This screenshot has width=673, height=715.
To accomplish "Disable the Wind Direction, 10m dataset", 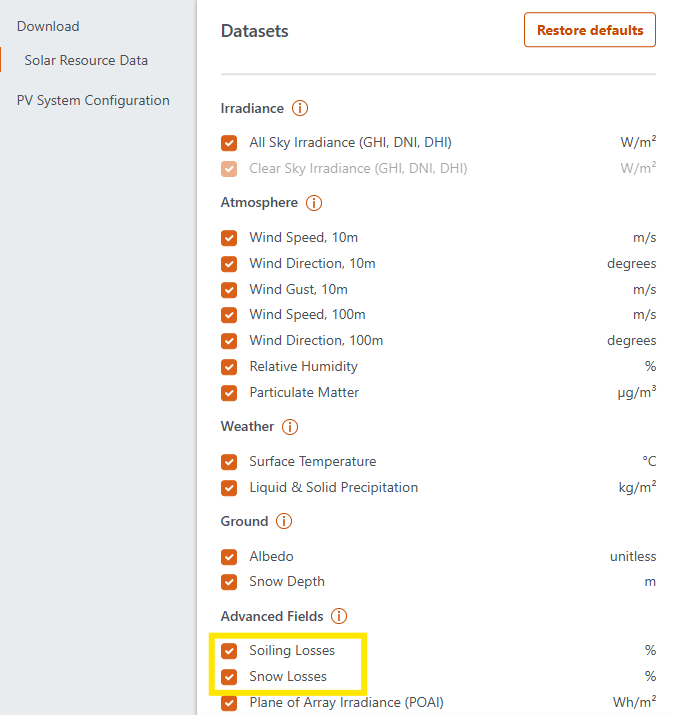I will click(x=230, y=264).
